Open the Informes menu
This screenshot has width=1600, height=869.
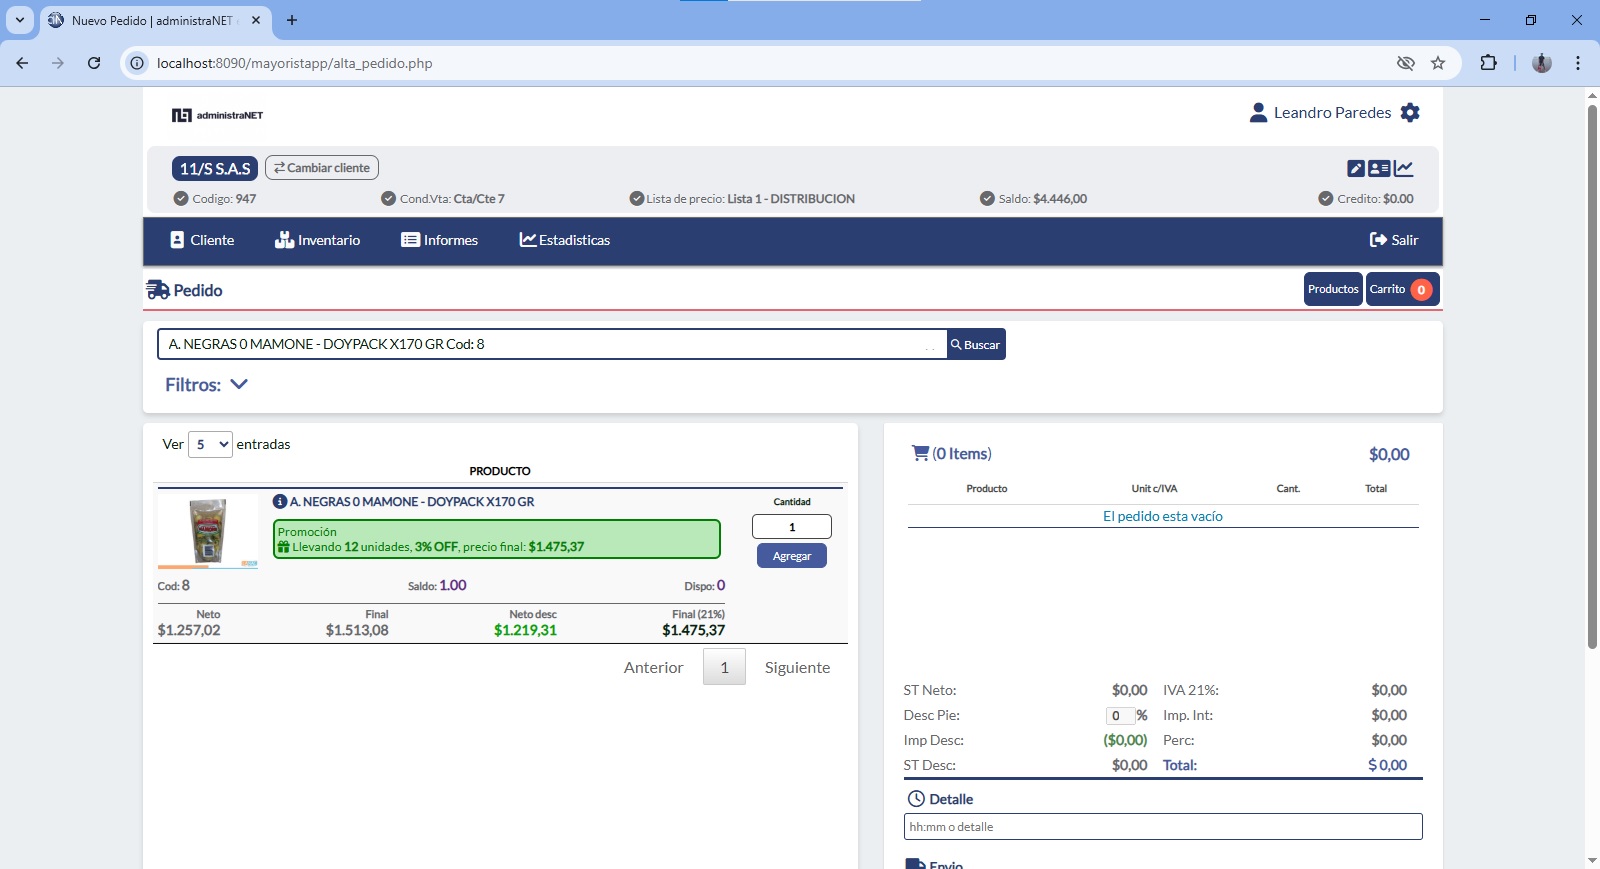point(439,240)
